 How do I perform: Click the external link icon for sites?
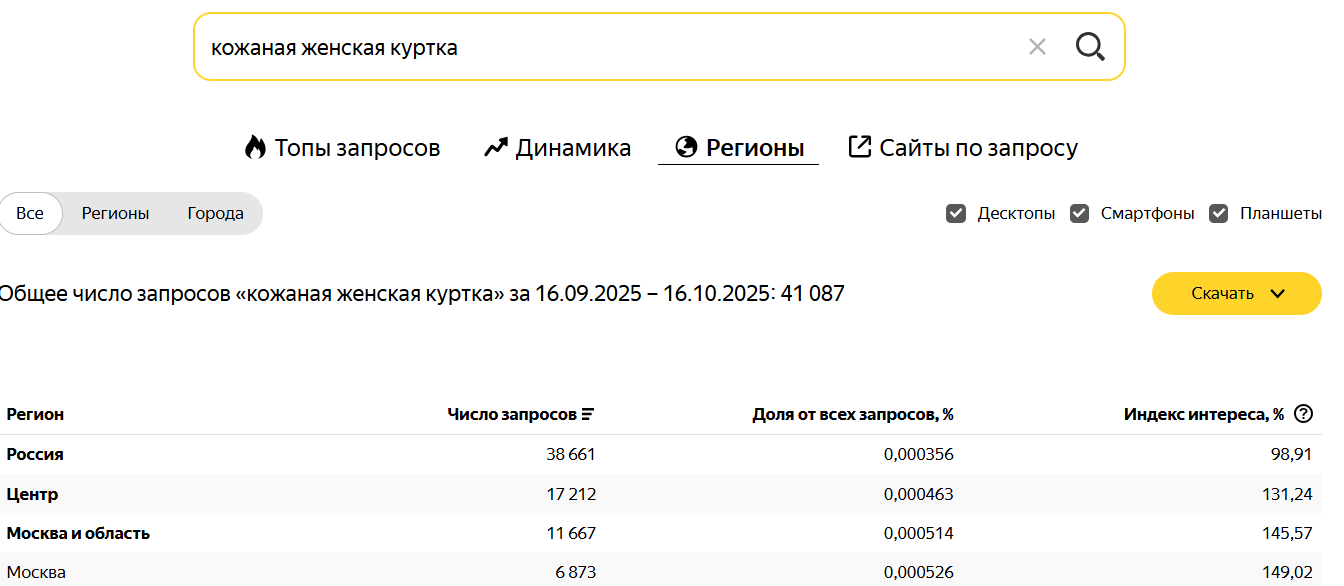(859, 147)
